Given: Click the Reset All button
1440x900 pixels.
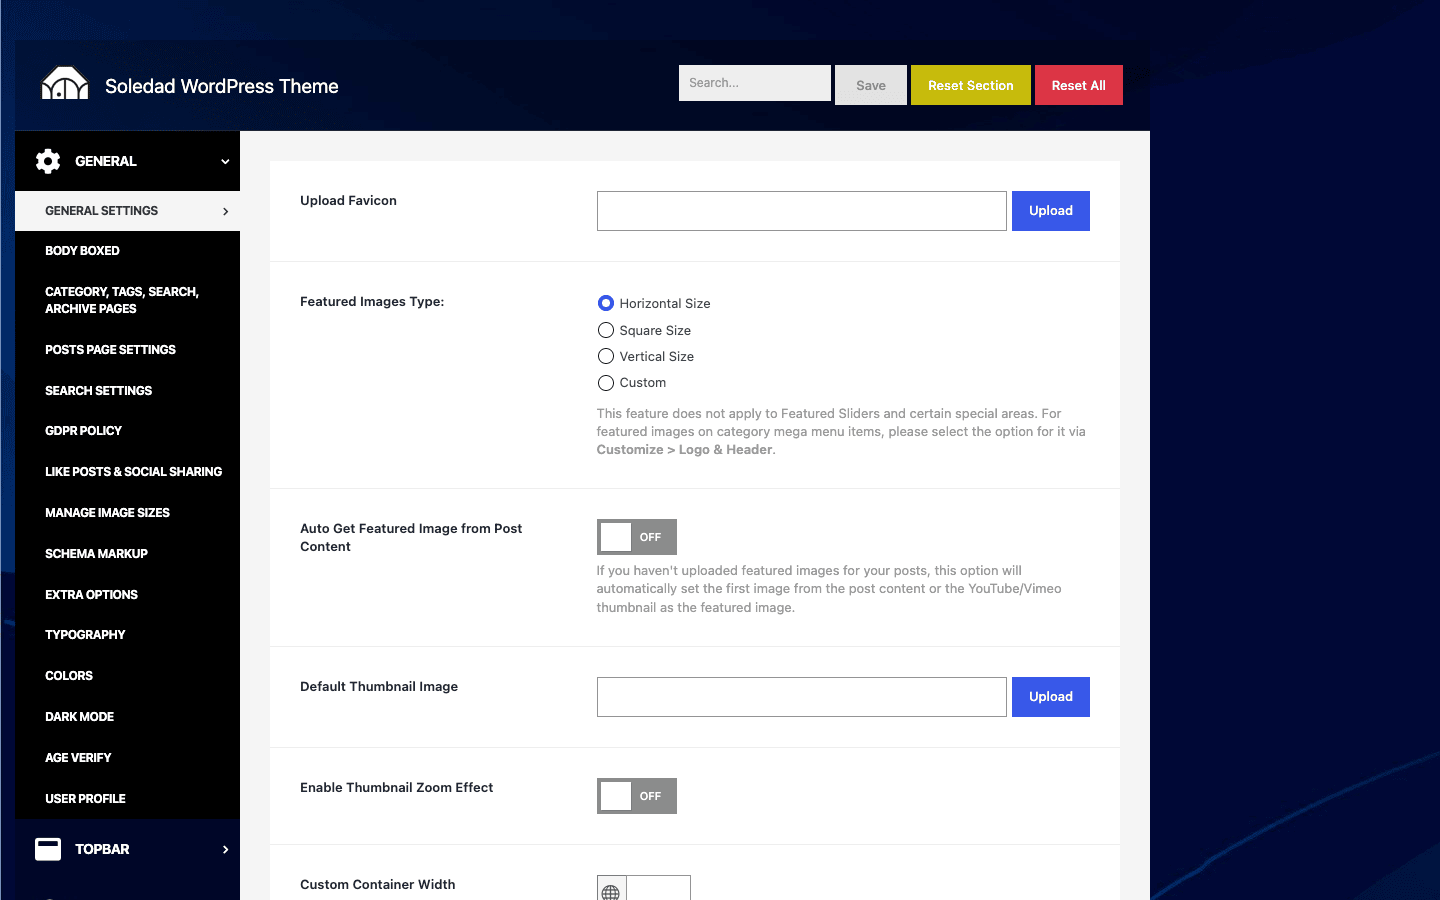Looking at the screenshot, I should (1078, 85).
